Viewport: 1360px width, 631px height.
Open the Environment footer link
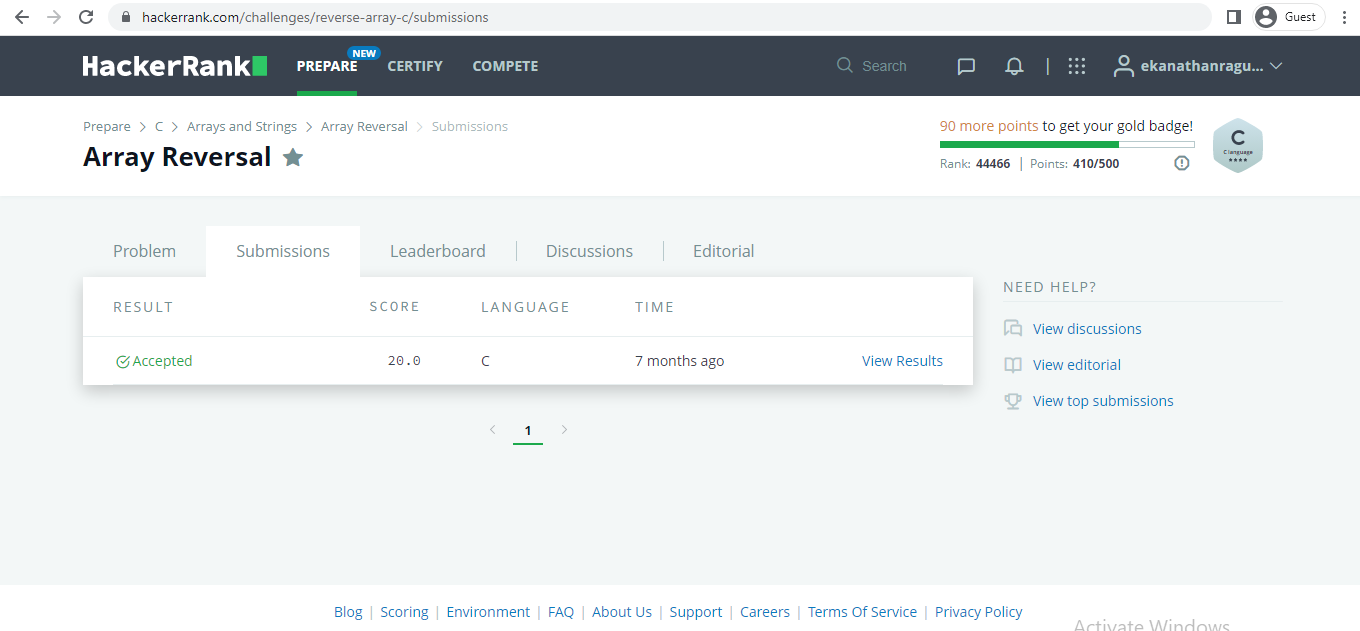coord(488,612)
